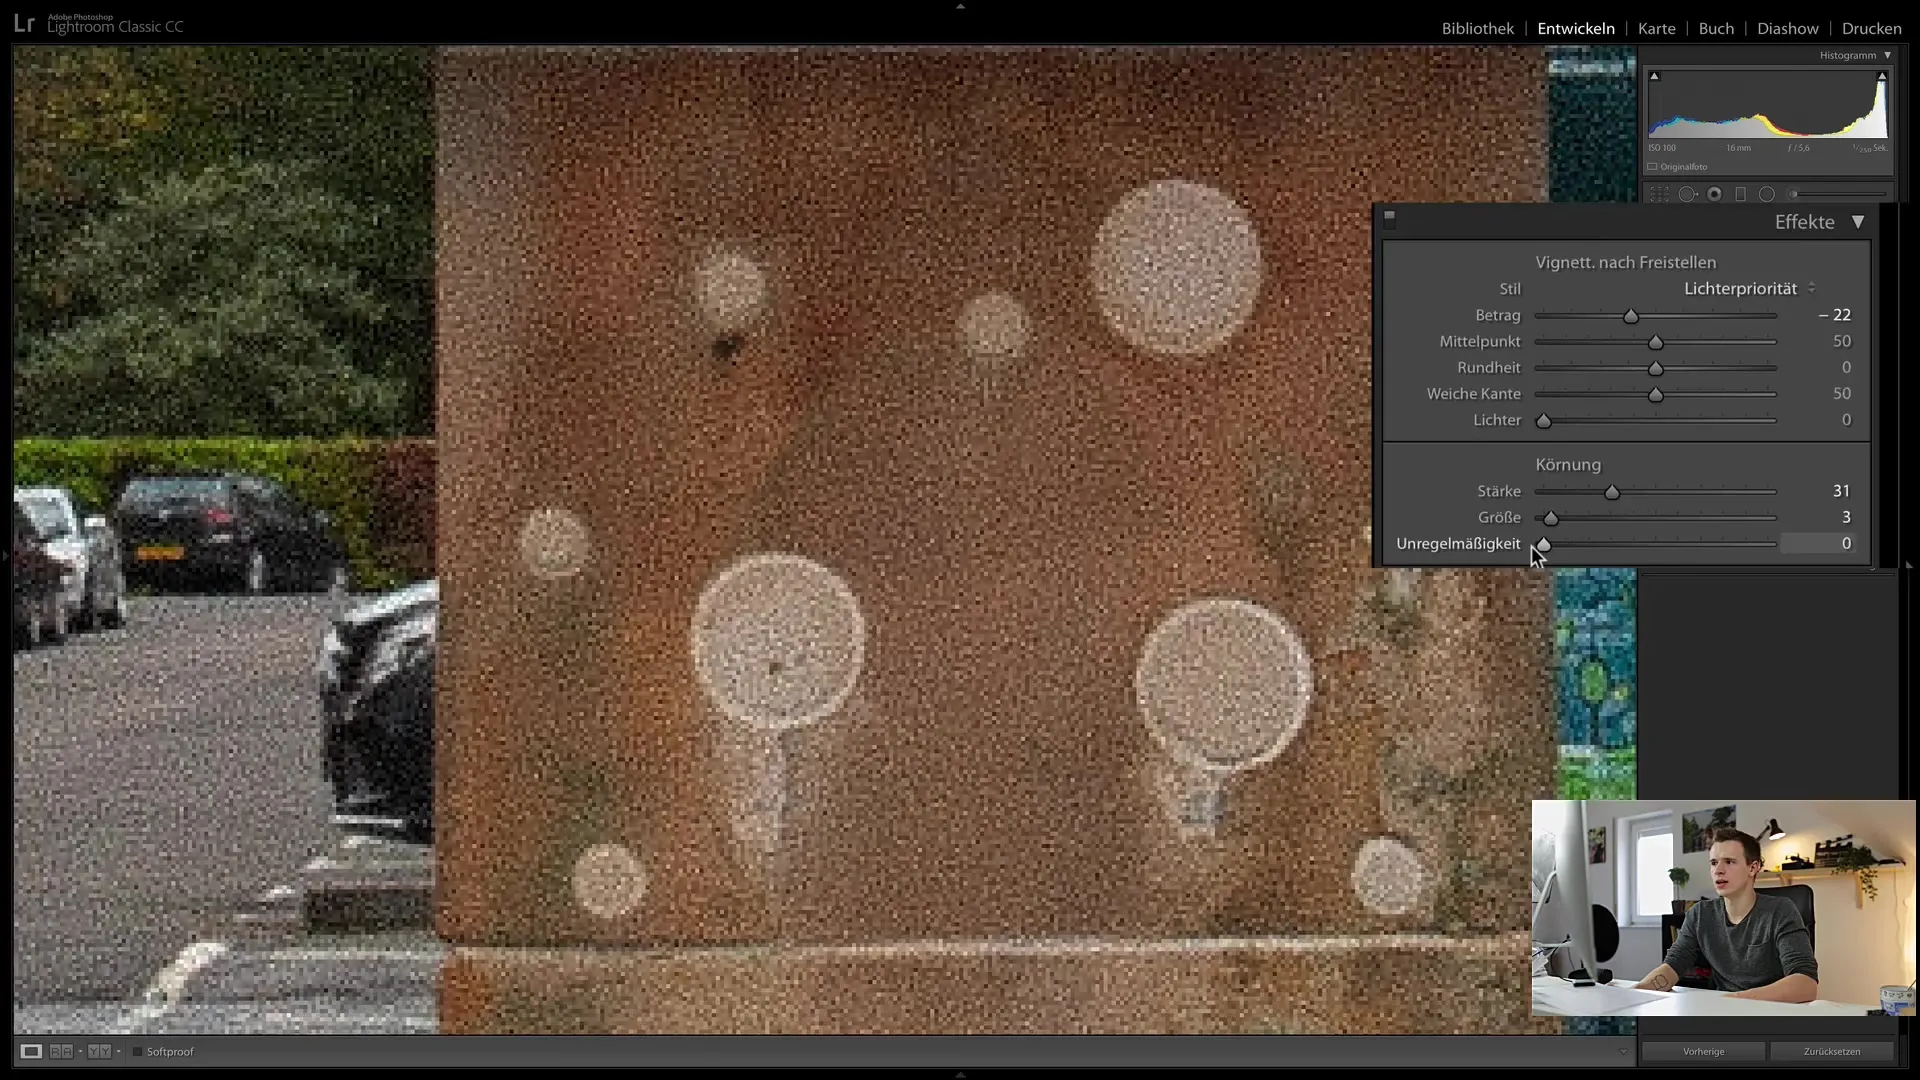
Task: Switch to Loupe view mode icon
Action: (31, 1051)
